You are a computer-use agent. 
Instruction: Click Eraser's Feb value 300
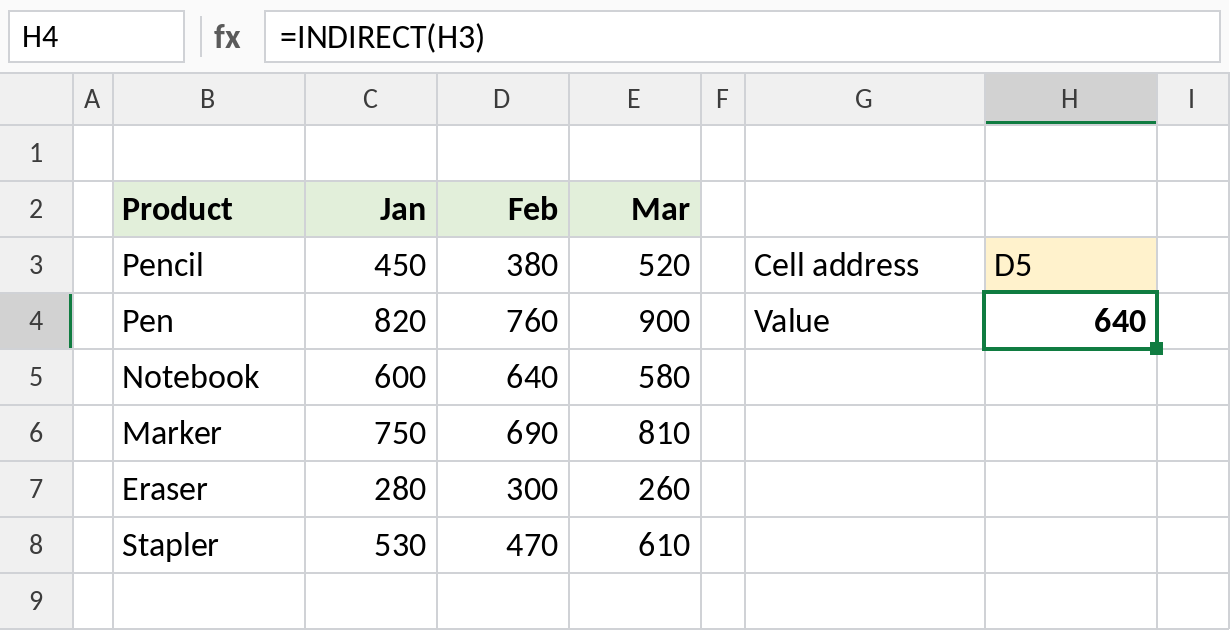tap(503, 489)
